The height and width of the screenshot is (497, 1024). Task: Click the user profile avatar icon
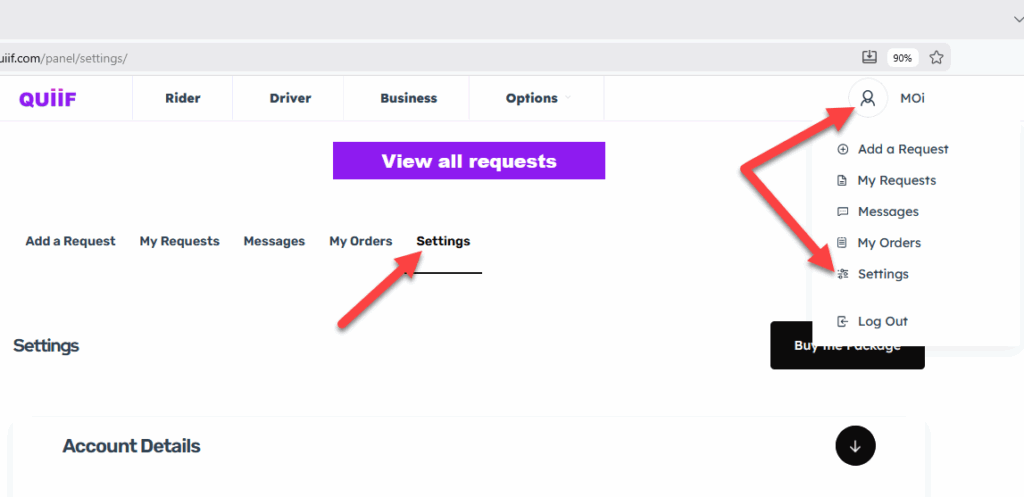pos(868,98)
